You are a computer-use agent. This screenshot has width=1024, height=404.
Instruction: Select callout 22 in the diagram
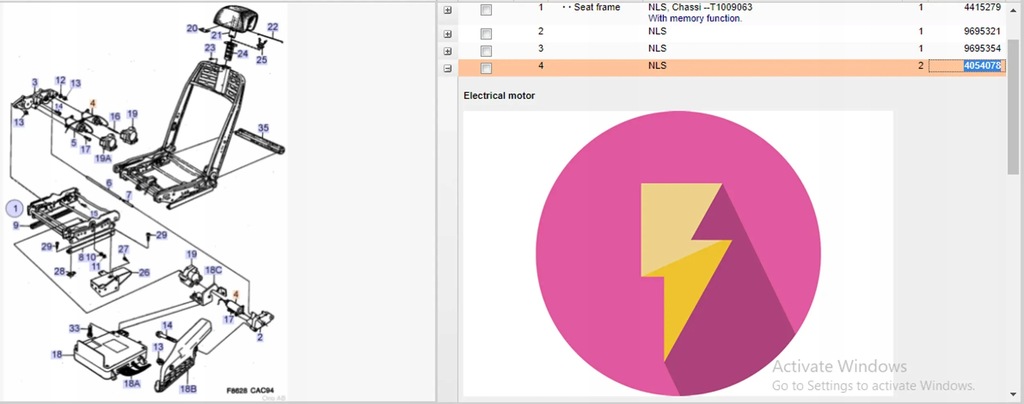click(273, 27)
